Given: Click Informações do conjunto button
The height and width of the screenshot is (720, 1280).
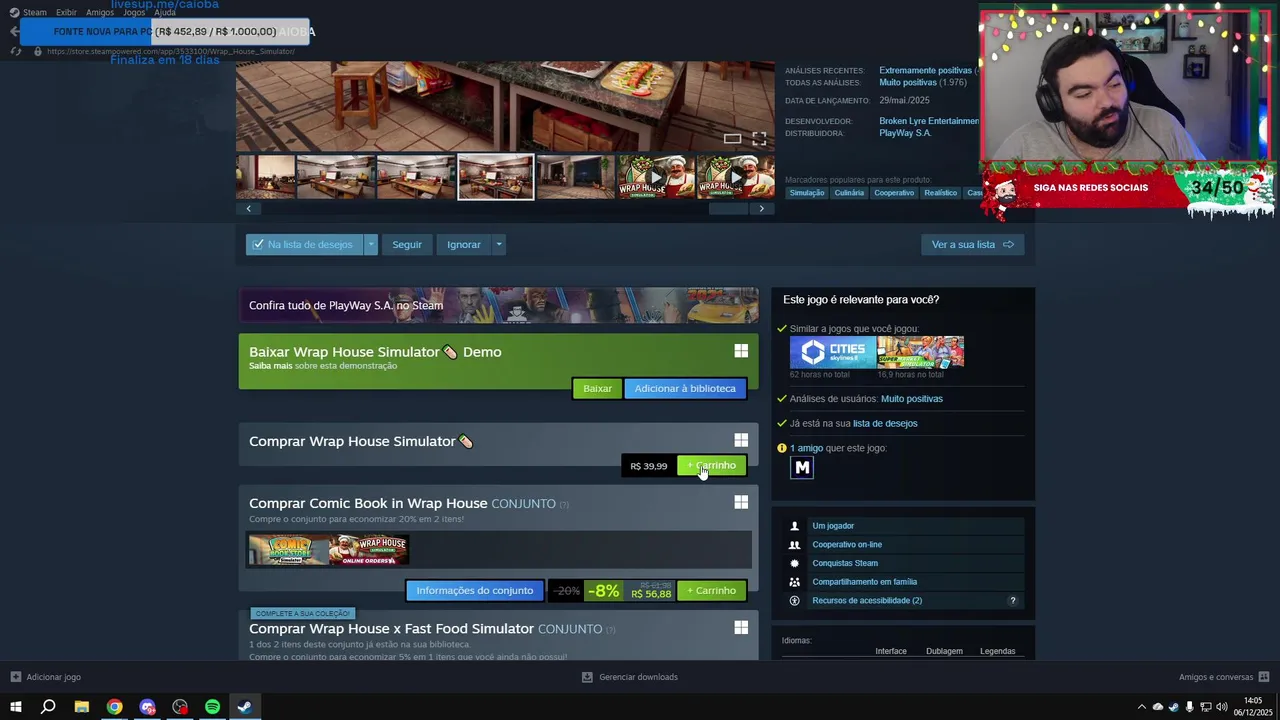Looking at the screenshot, I should tap(475, 590).
